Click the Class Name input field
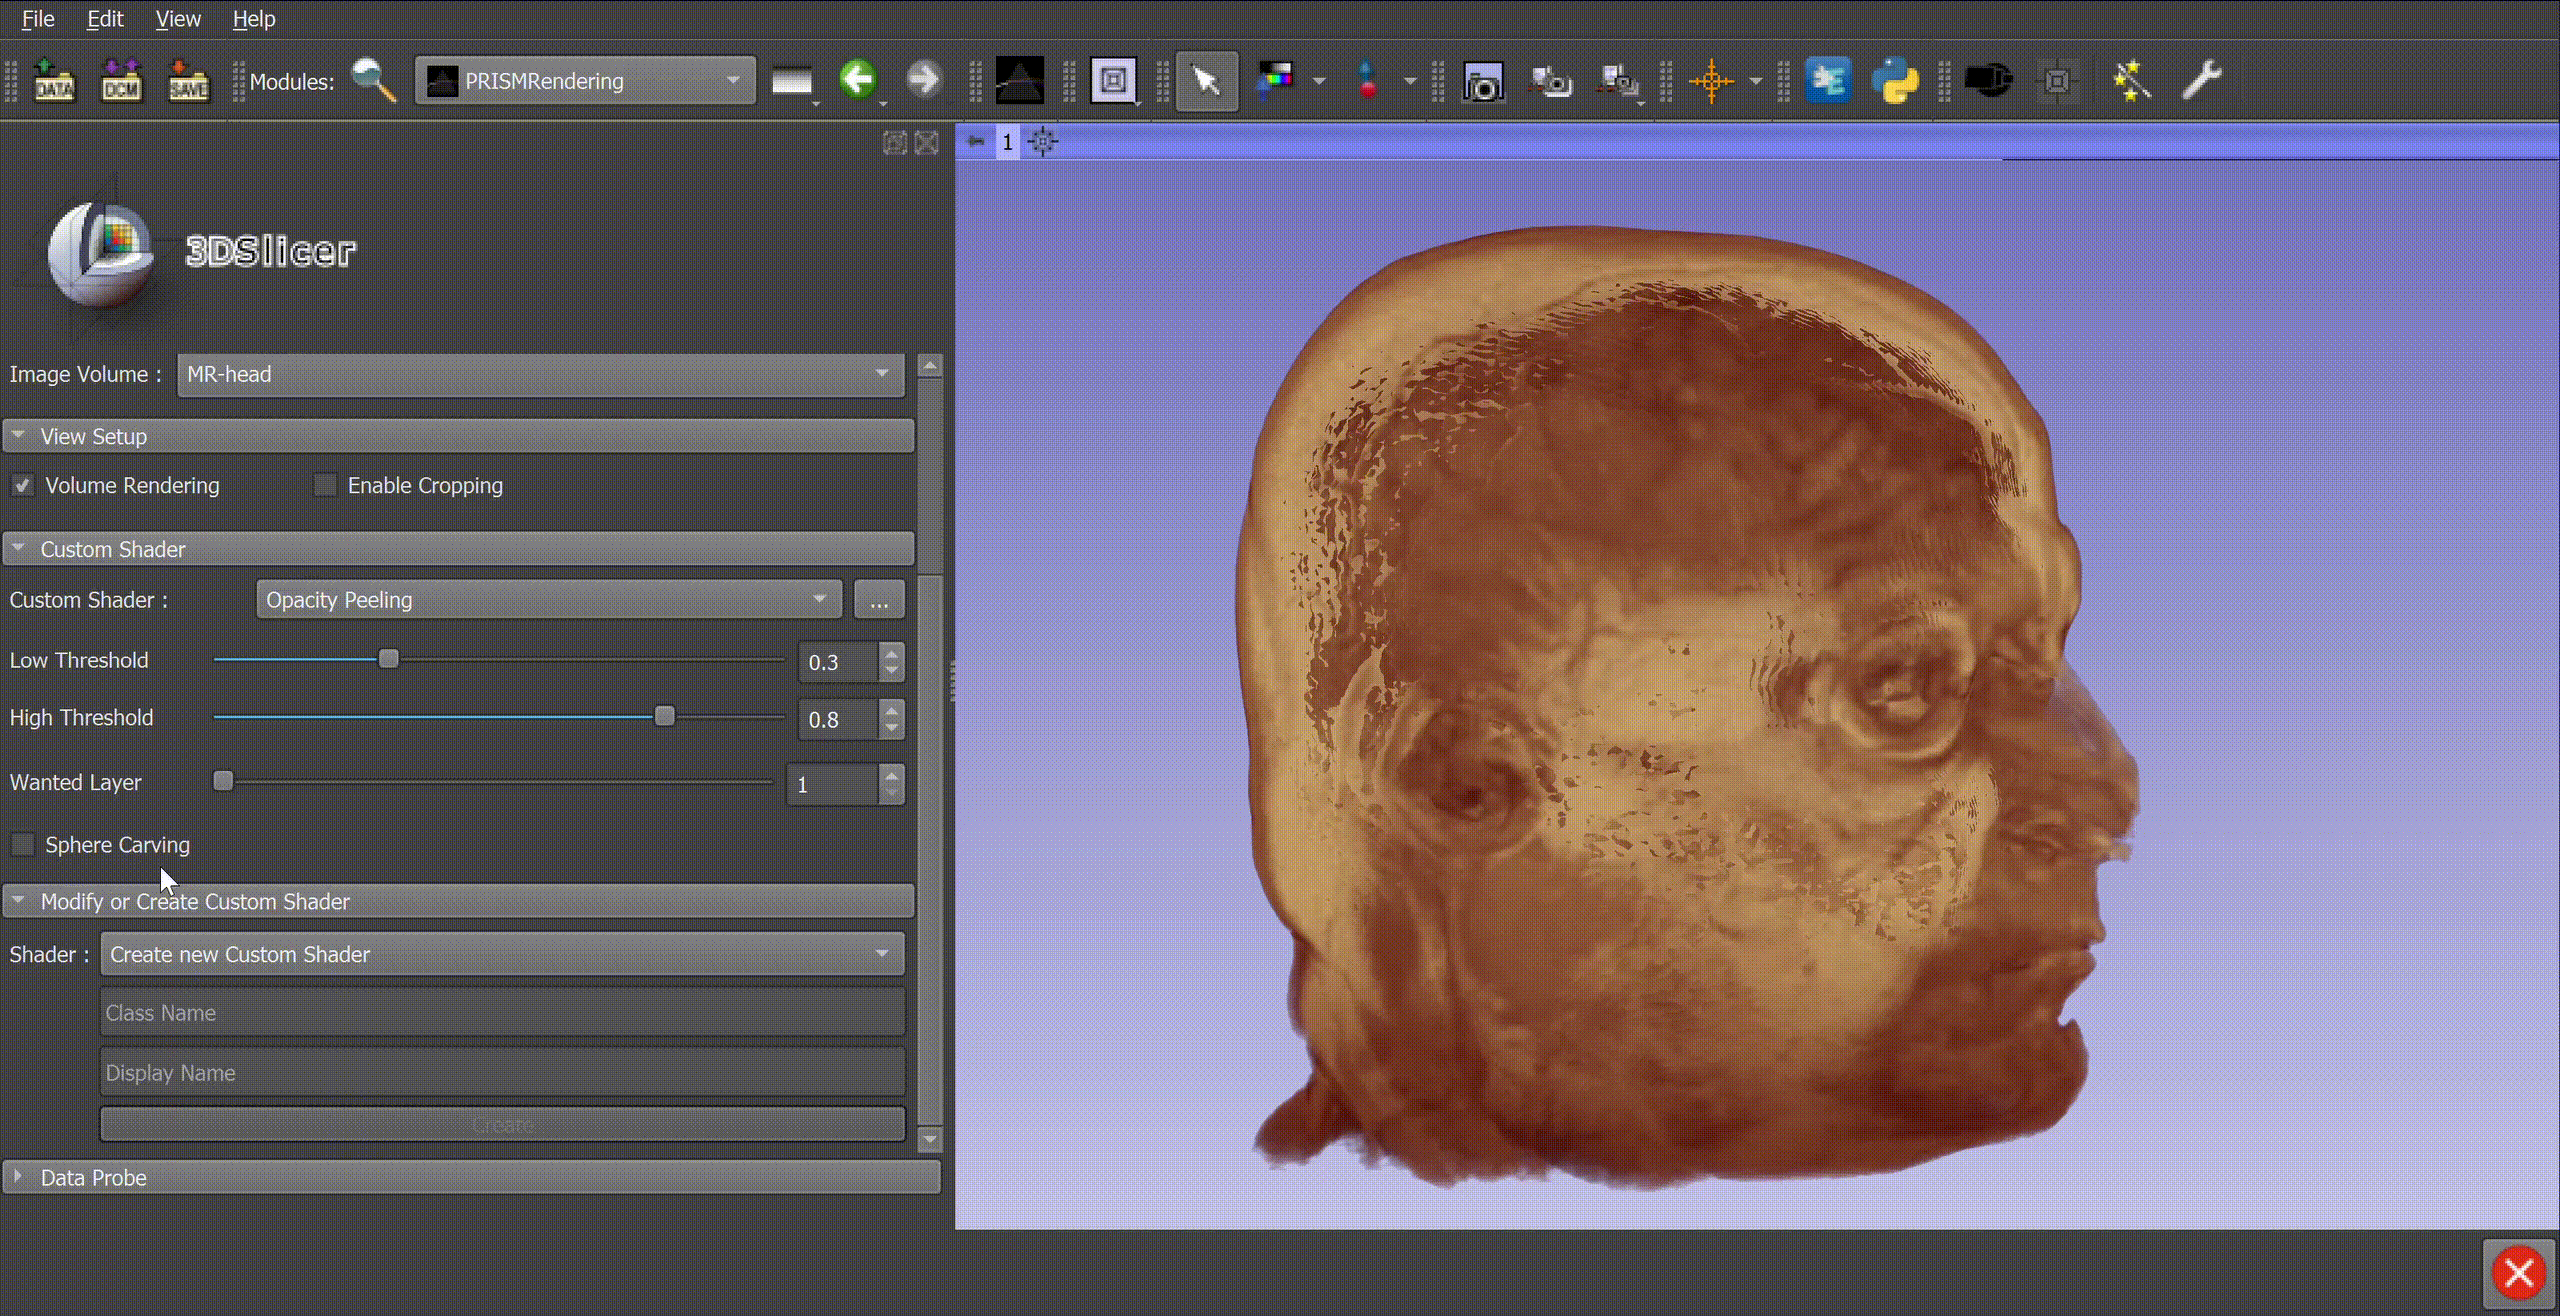 [x=502, y=1013]
